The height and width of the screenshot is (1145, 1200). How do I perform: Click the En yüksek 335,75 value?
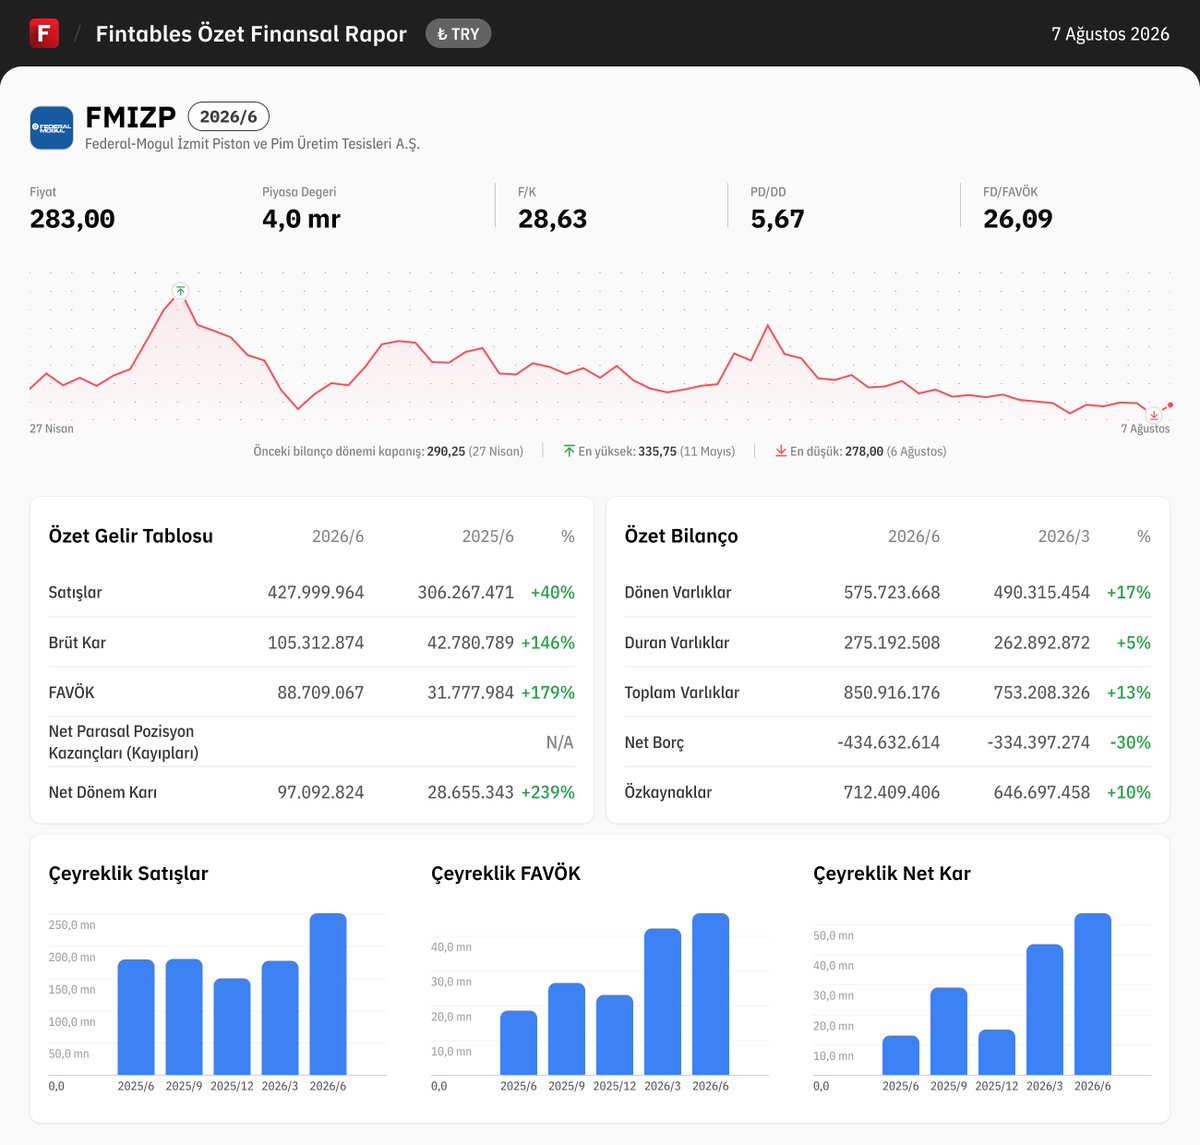[657, 452]
